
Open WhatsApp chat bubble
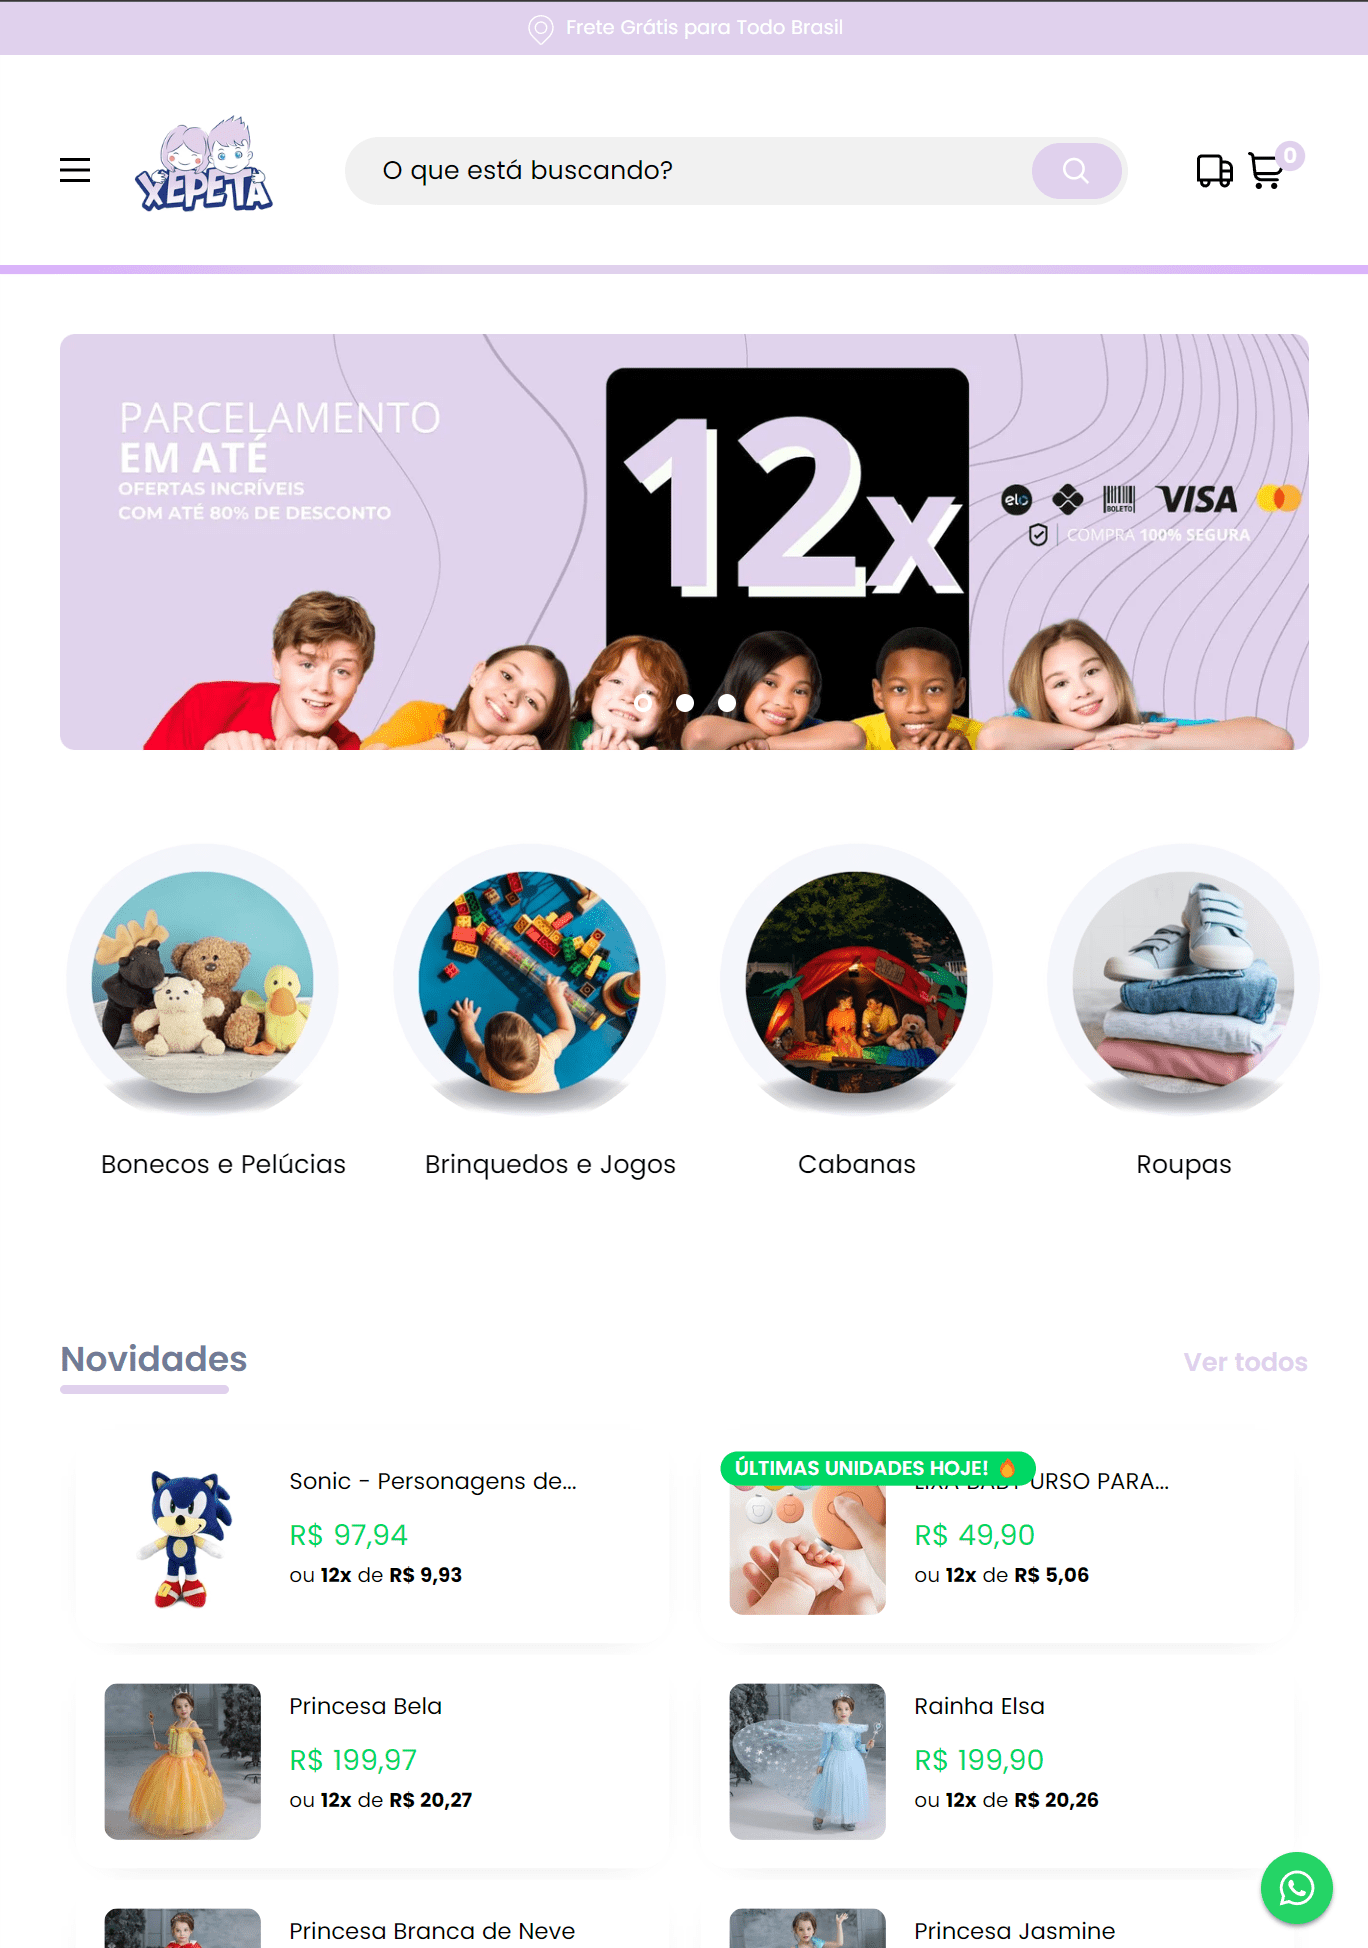click(1297, 1888)
